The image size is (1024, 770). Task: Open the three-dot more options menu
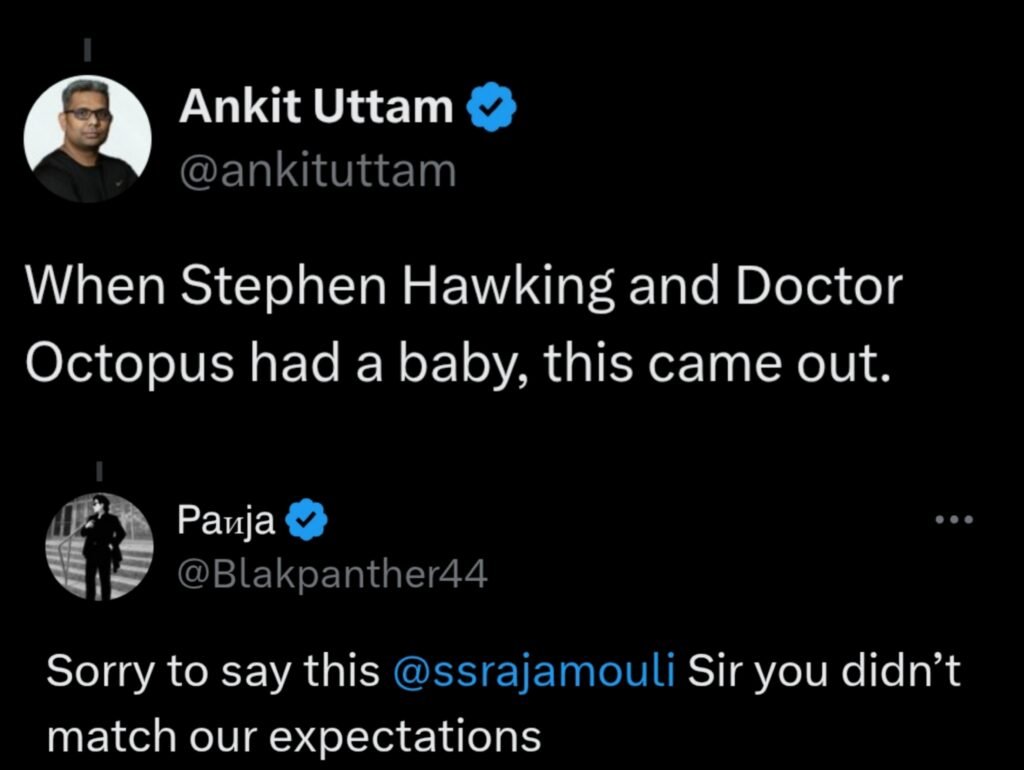coord(952,520)
